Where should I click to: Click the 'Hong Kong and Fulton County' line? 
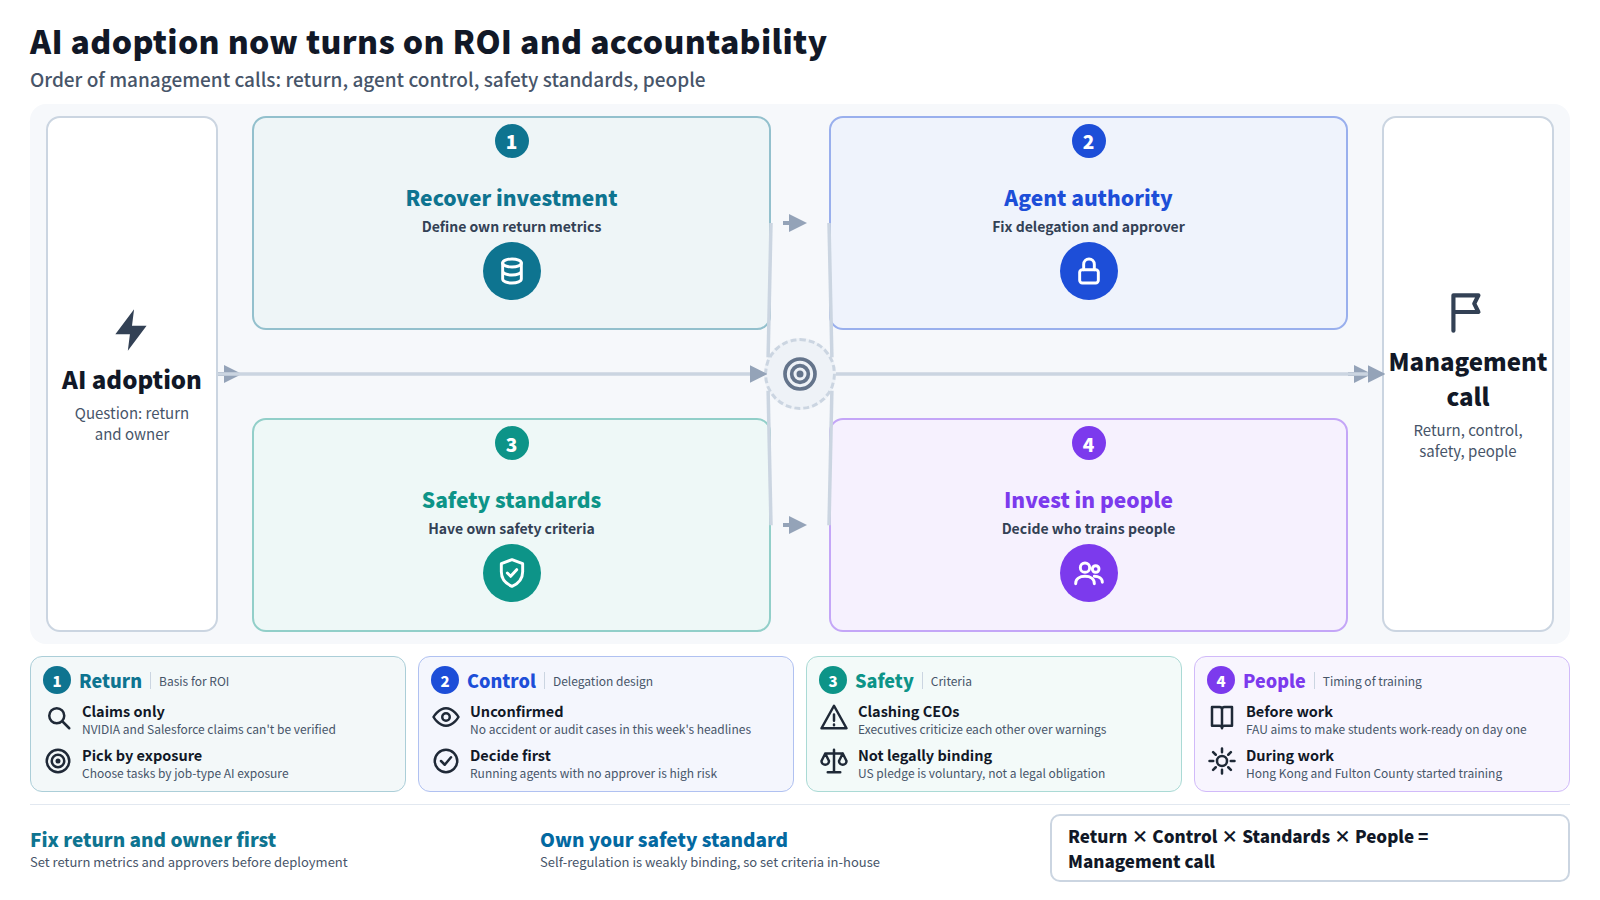click(1374, 774)
